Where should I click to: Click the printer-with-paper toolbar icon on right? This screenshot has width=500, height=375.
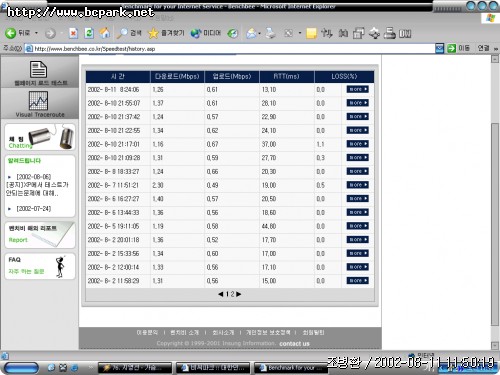(x=389, y=33)
